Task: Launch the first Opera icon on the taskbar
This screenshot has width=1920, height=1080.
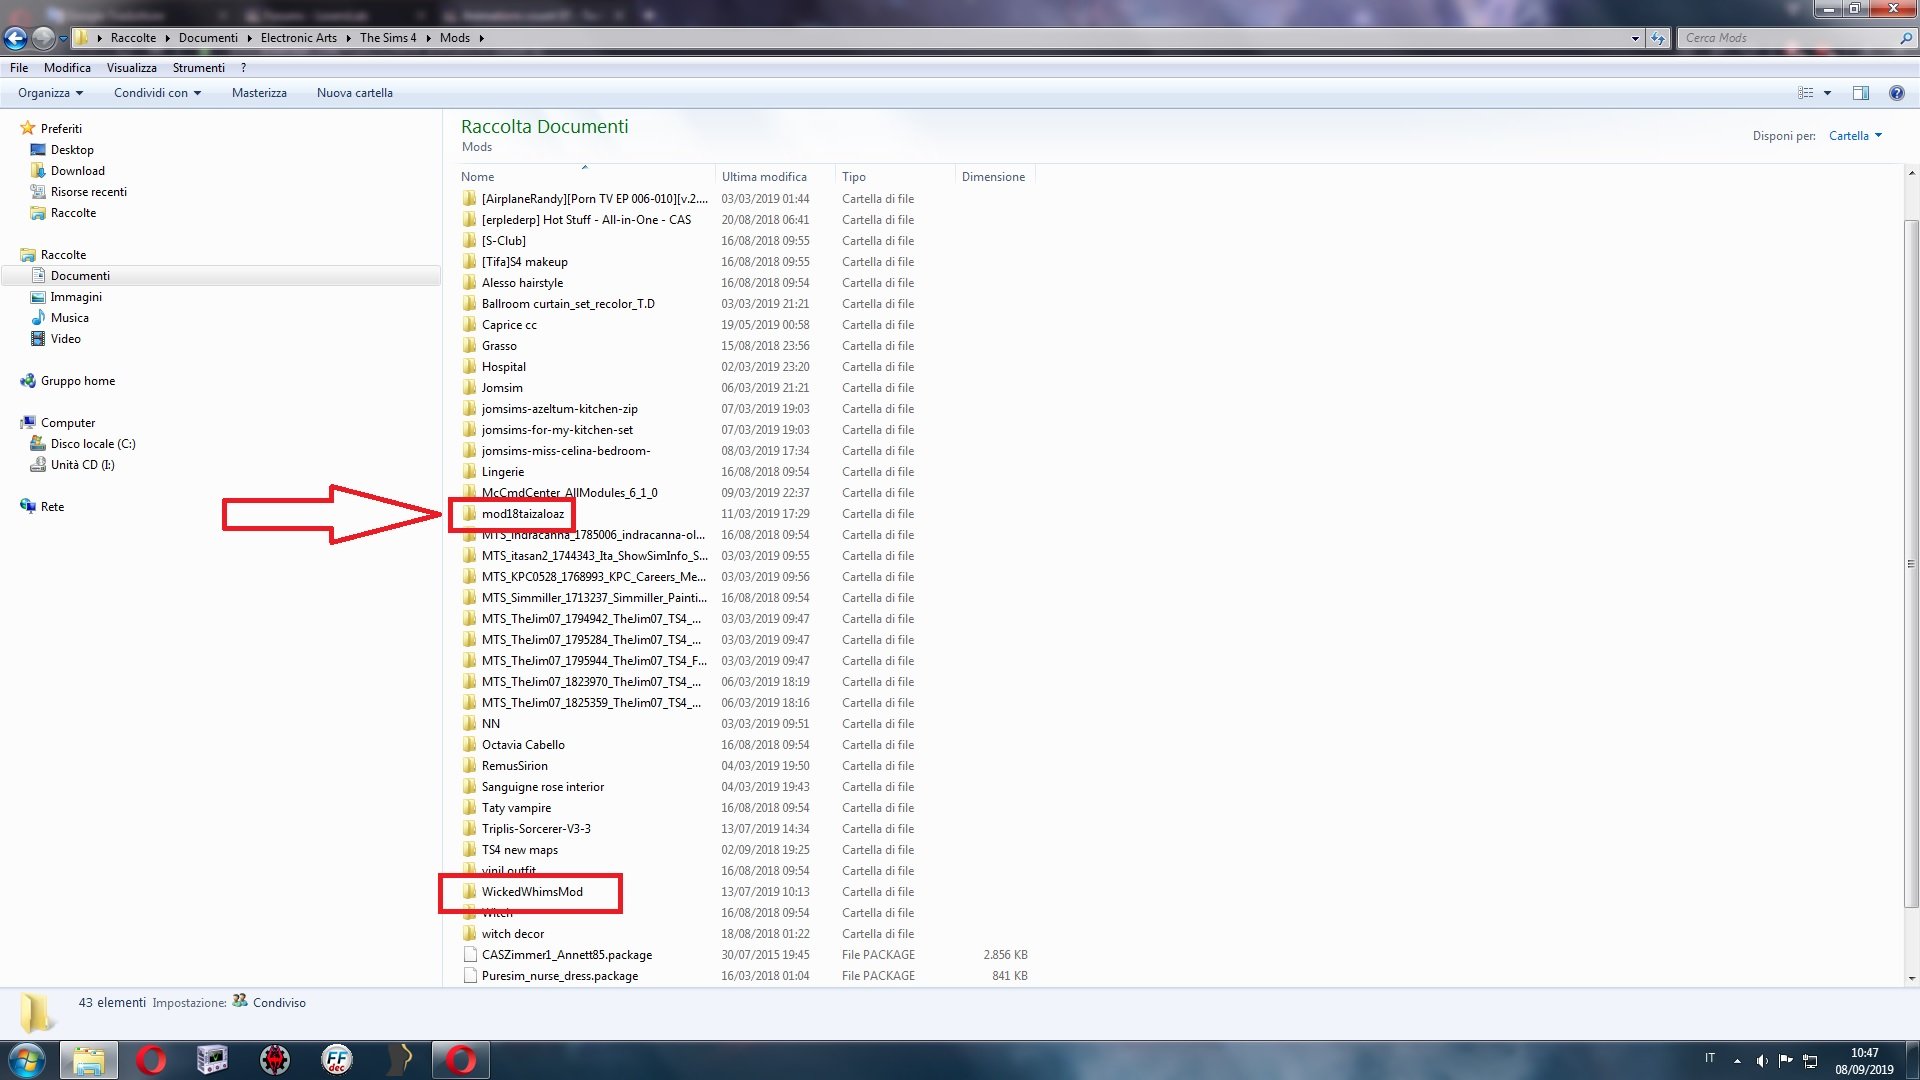Action: click(x=151, y=1060)
